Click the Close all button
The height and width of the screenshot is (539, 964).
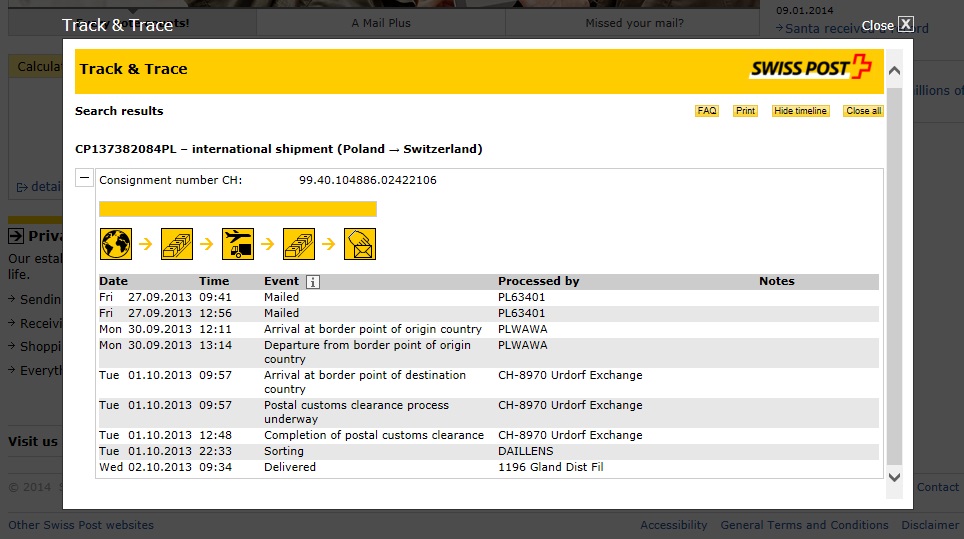pos(863,111)
